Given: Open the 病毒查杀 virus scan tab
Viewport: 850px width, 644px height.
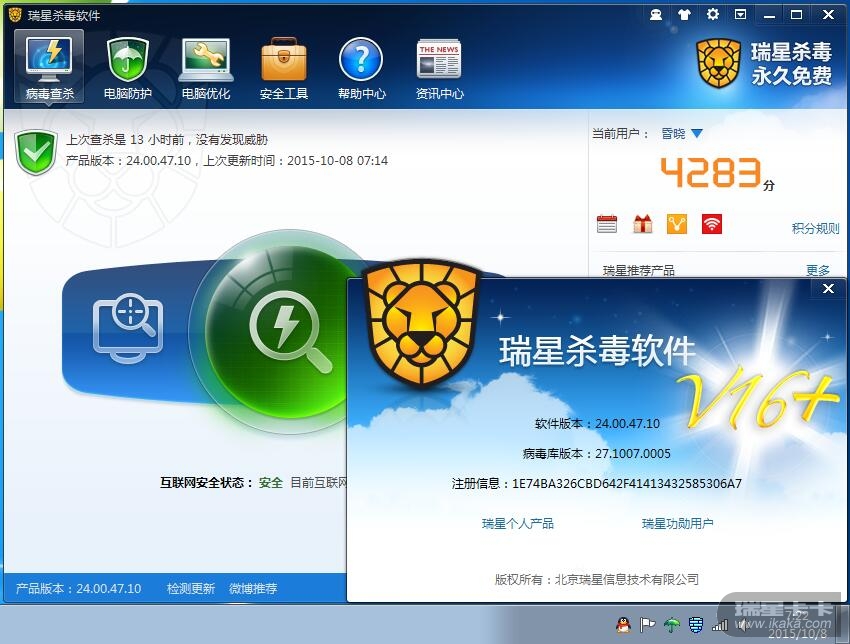Looking at the screenshot, I should pos(49,66).
